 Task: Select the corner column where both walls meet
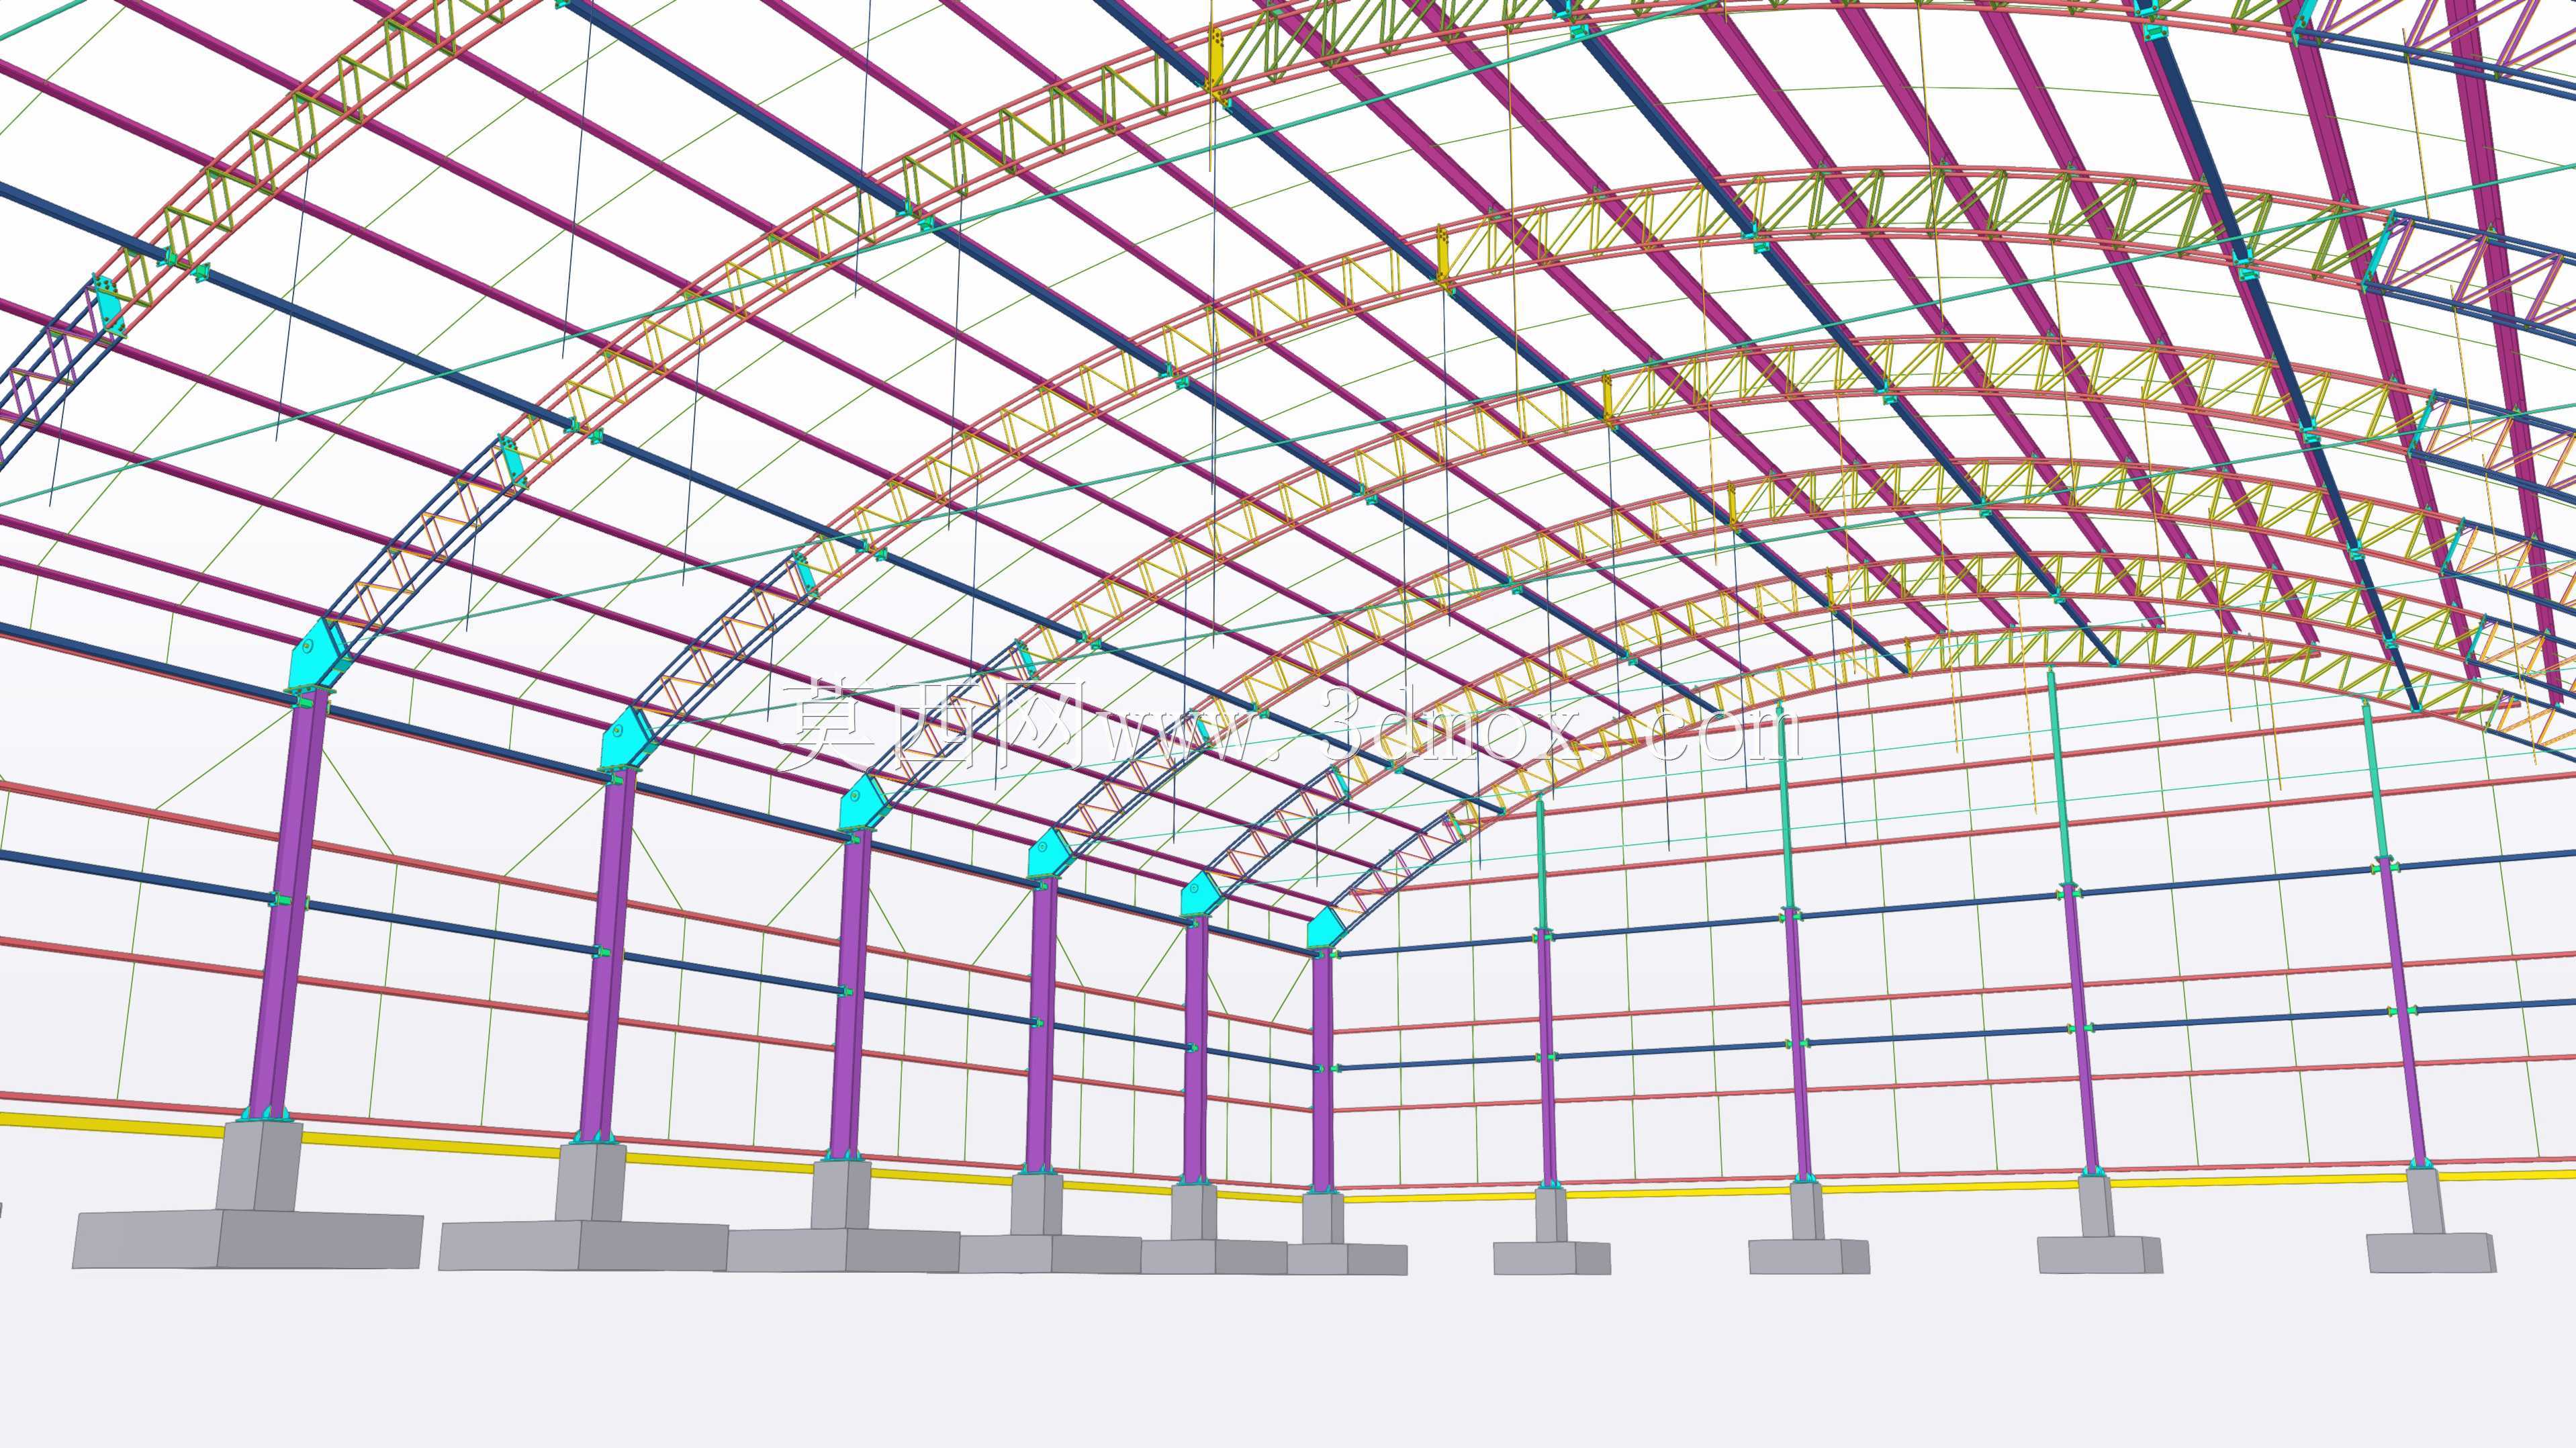[x=1322, y=1071]
